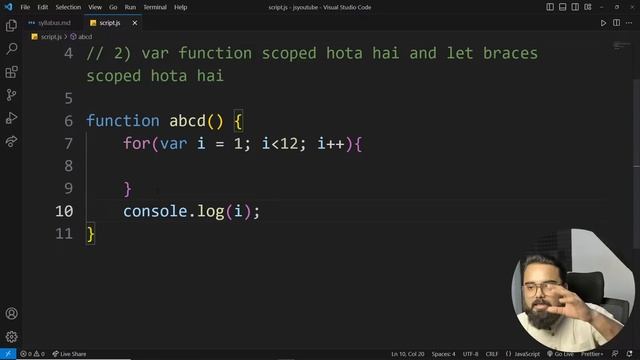Click the abcd symbol in the breadcrumb
640x360 pixels.
tap(84, 37)
